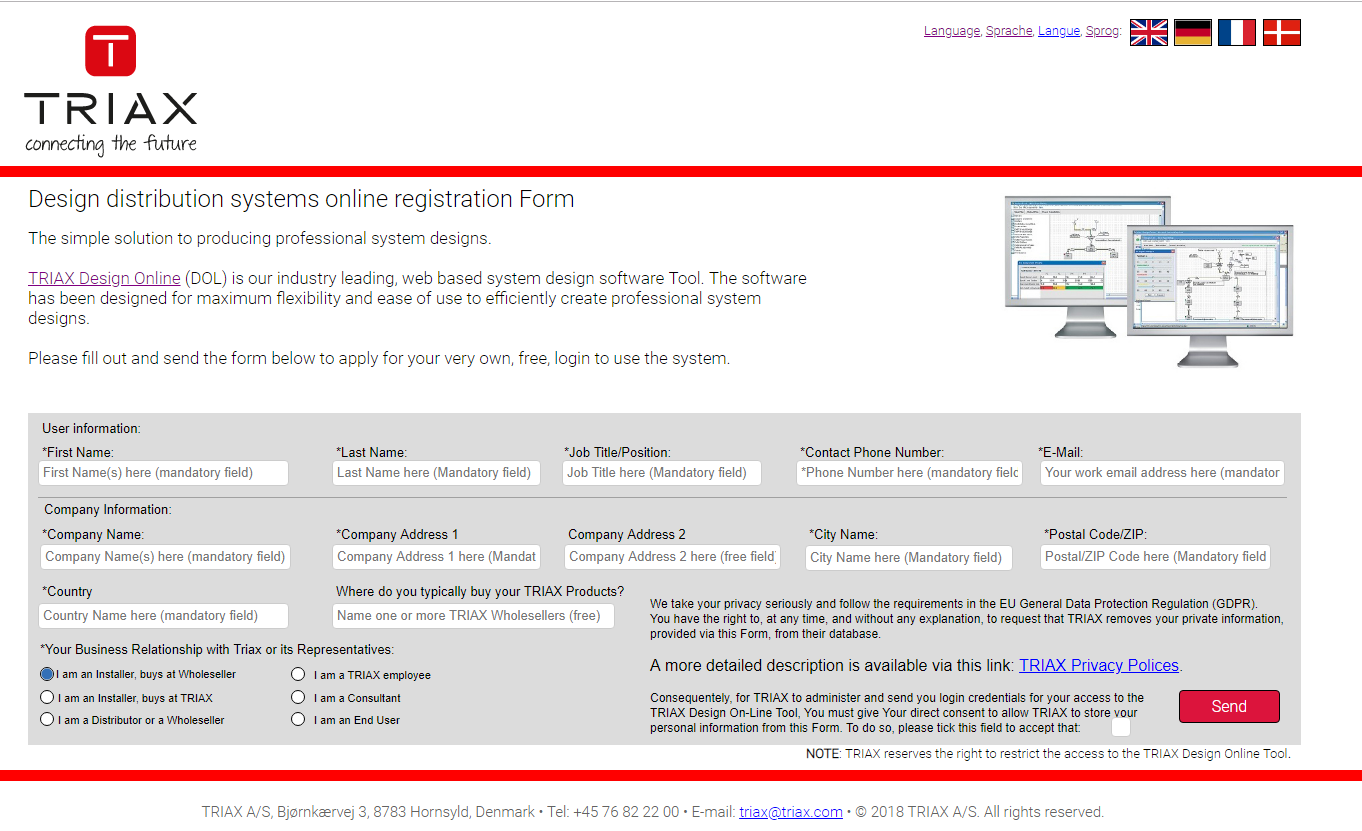
Task: Focus the Company Address 2 field
Action: (x=673, y=557)
